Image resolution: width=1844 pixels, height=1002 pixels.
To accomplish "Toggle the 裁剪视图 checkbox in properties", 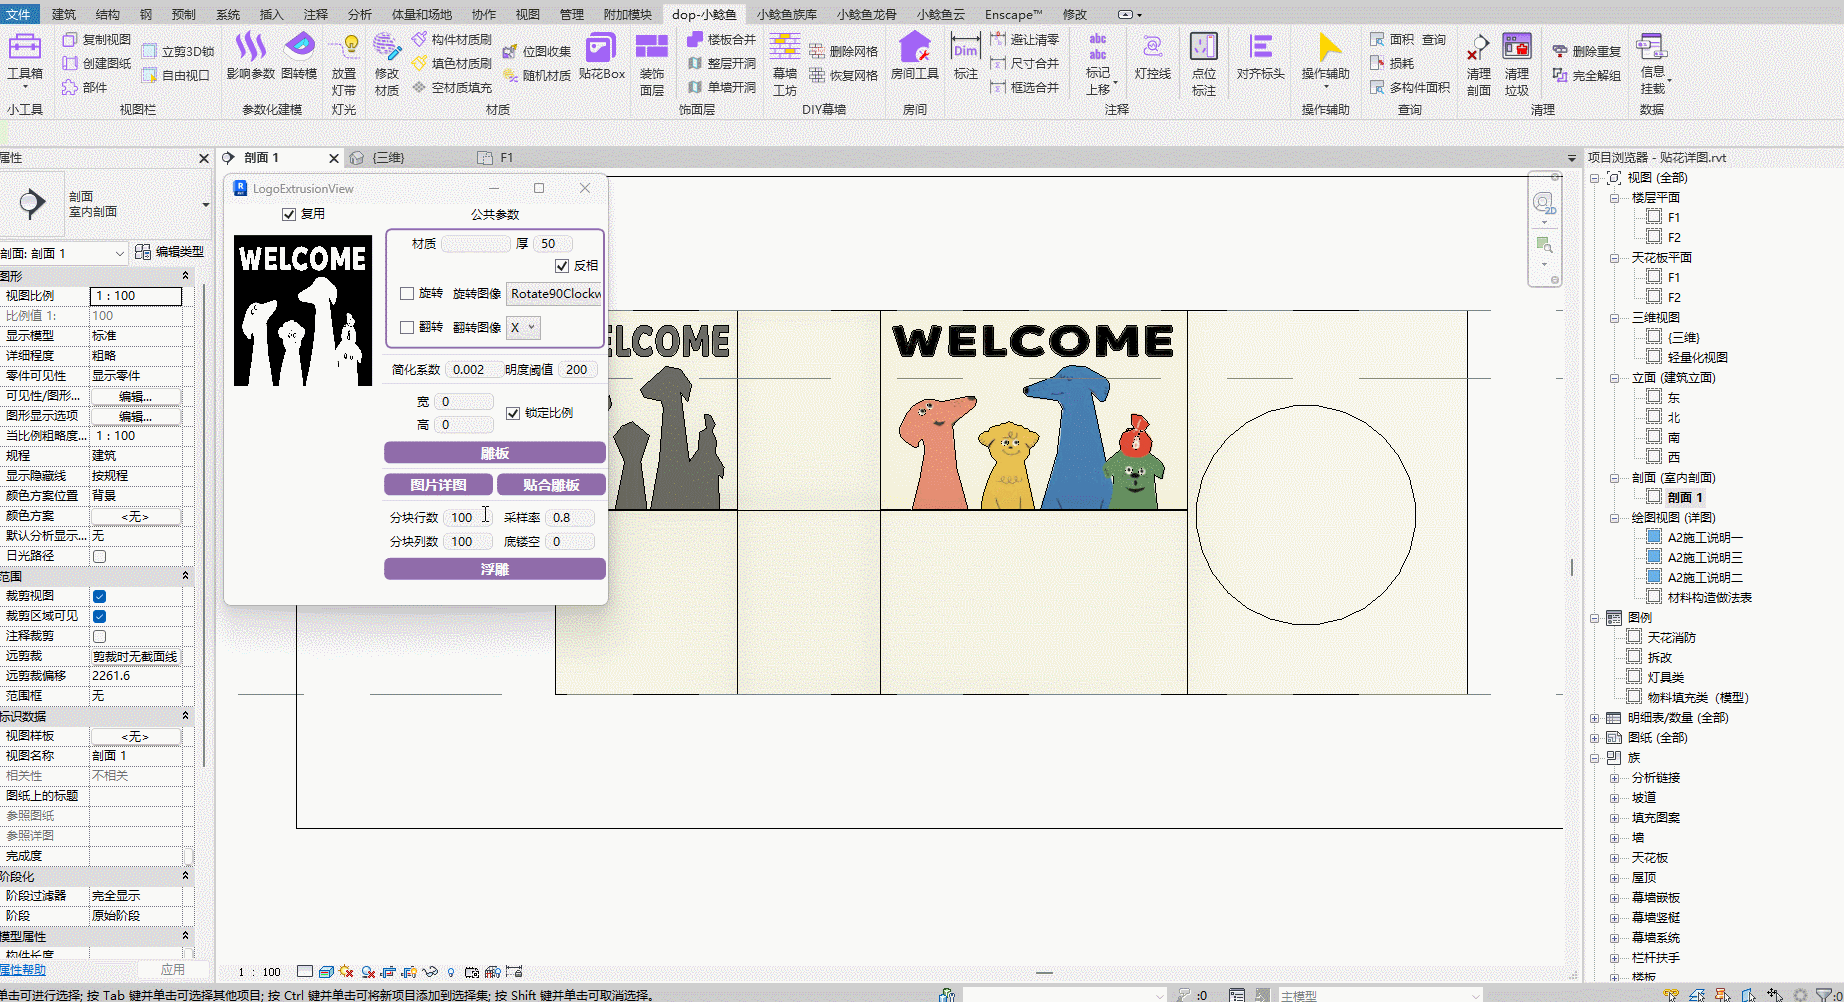I will pos(99,596).
